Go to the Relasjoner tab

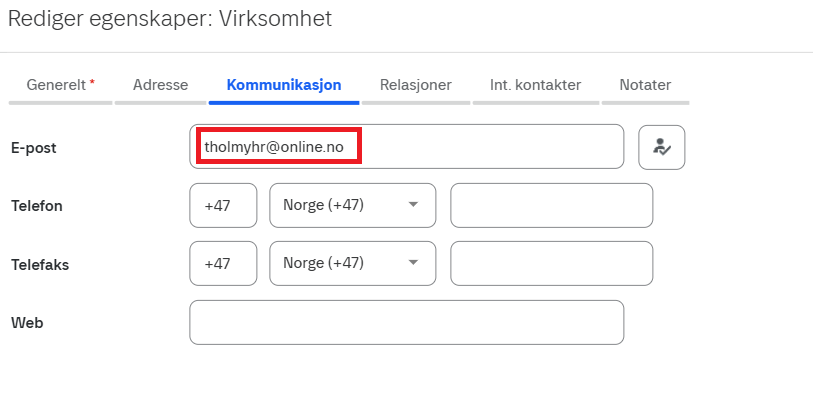coord(415,85)
